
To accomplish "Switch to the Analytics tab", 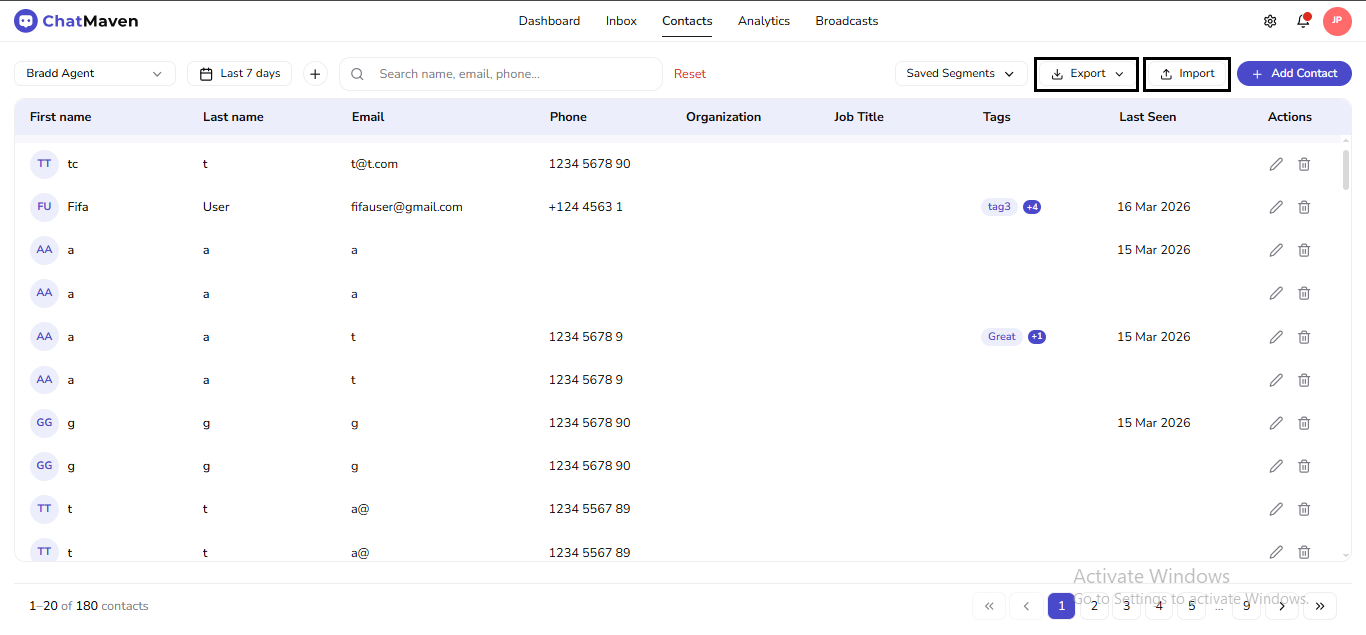I will (763, 20).
